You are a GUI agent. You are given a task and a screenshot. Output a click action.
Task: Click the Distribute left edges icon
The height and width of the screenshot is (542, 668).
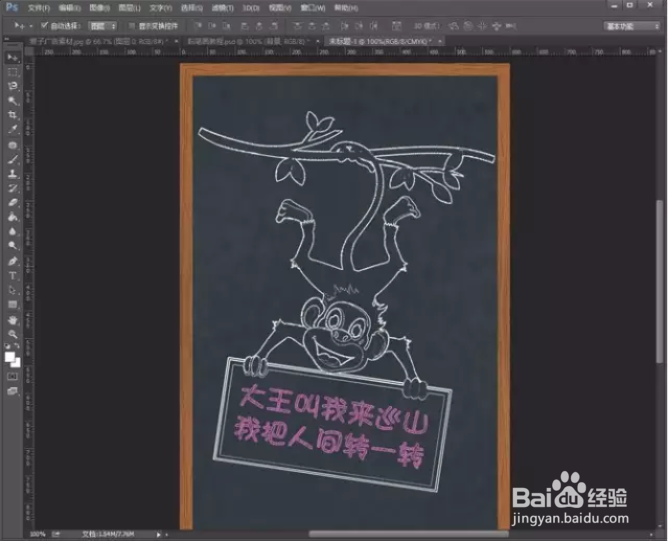click(x=345, y=26)
